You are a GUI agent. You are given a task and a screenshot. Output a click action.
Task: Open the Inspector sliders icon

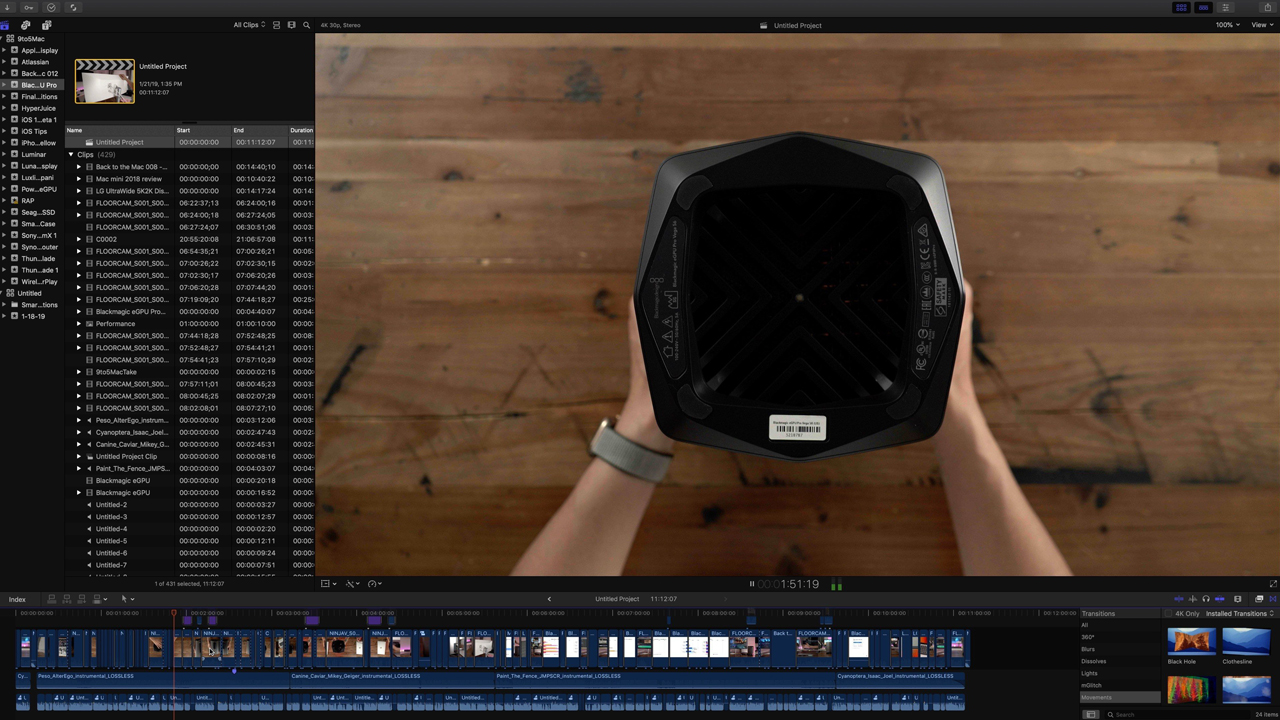click(x=1225, y=7)
